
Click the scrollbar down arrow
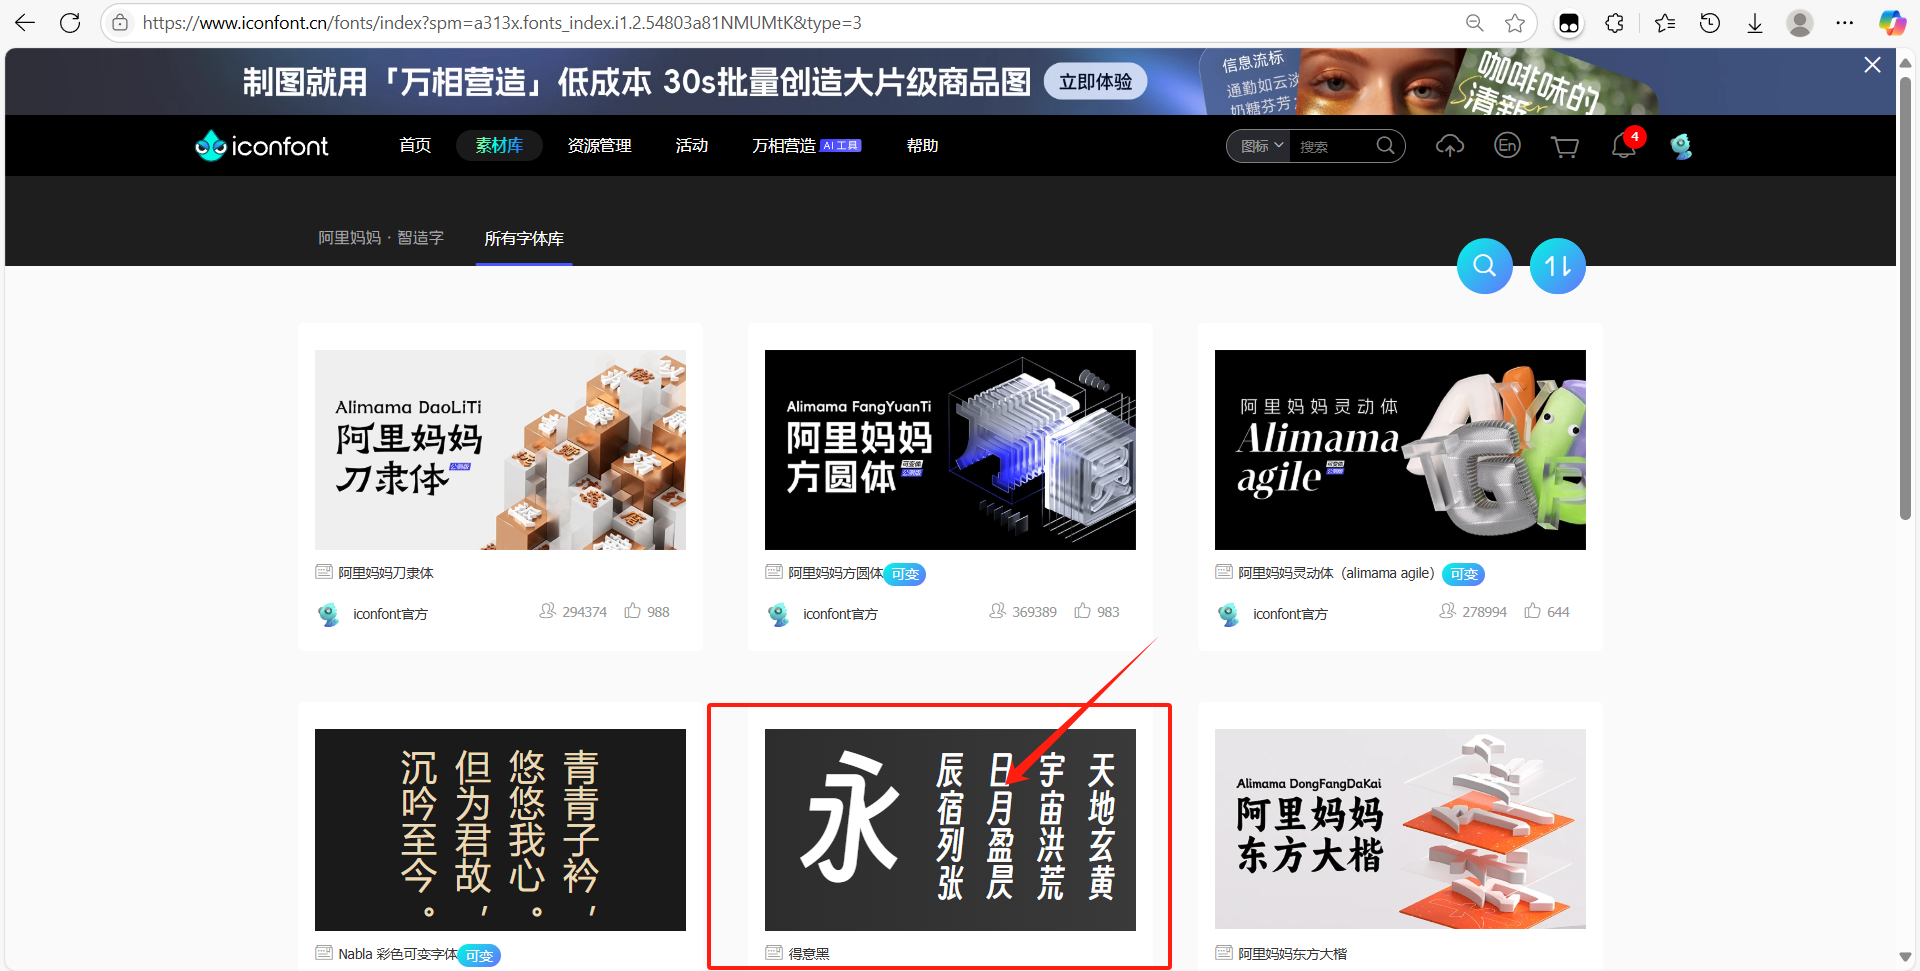(x=1905, y=958)
